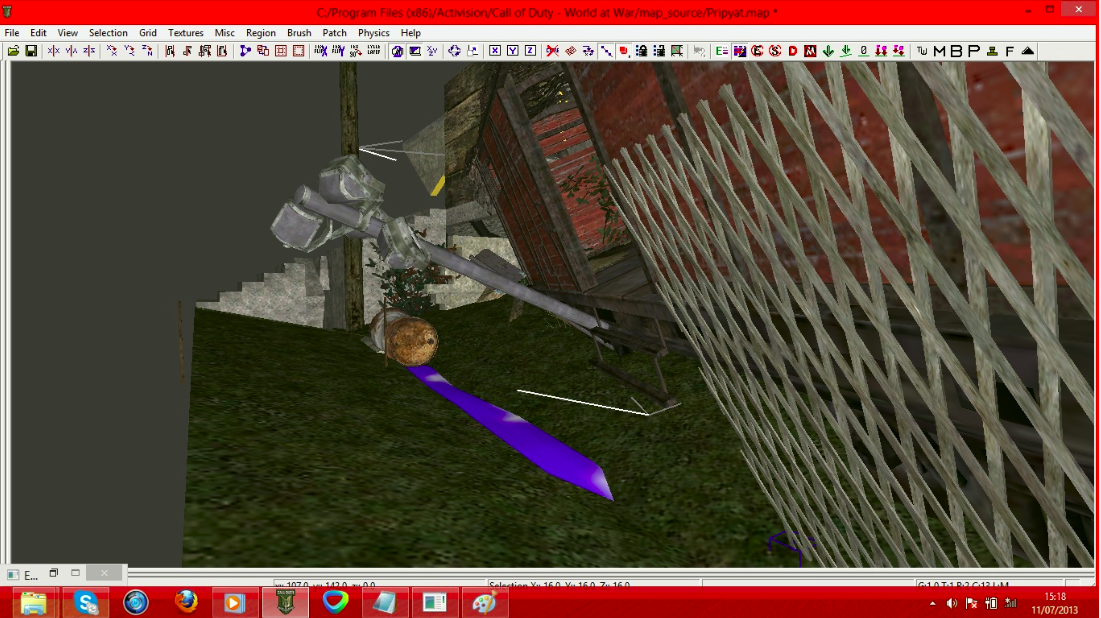
Task: Open the Physics menu
Action: point(374,33)
